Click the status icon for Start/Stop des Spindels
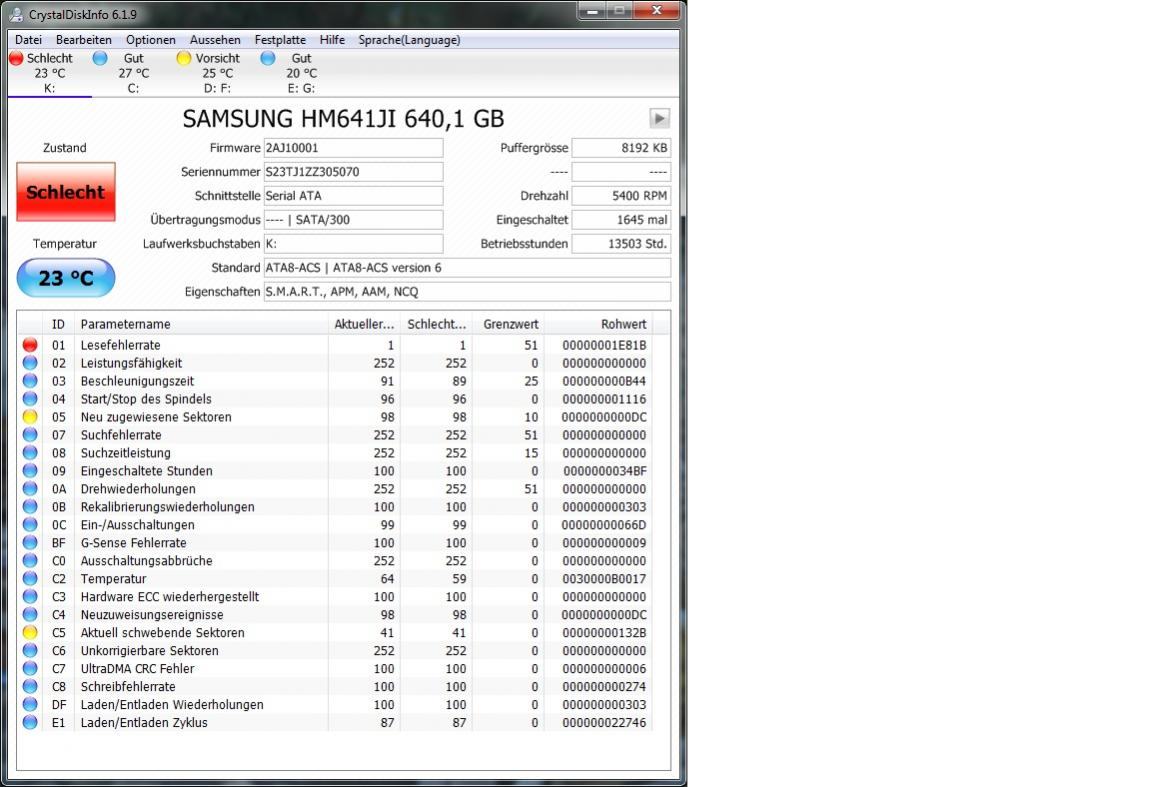The image size is (1151, 787). click(30, 399)
